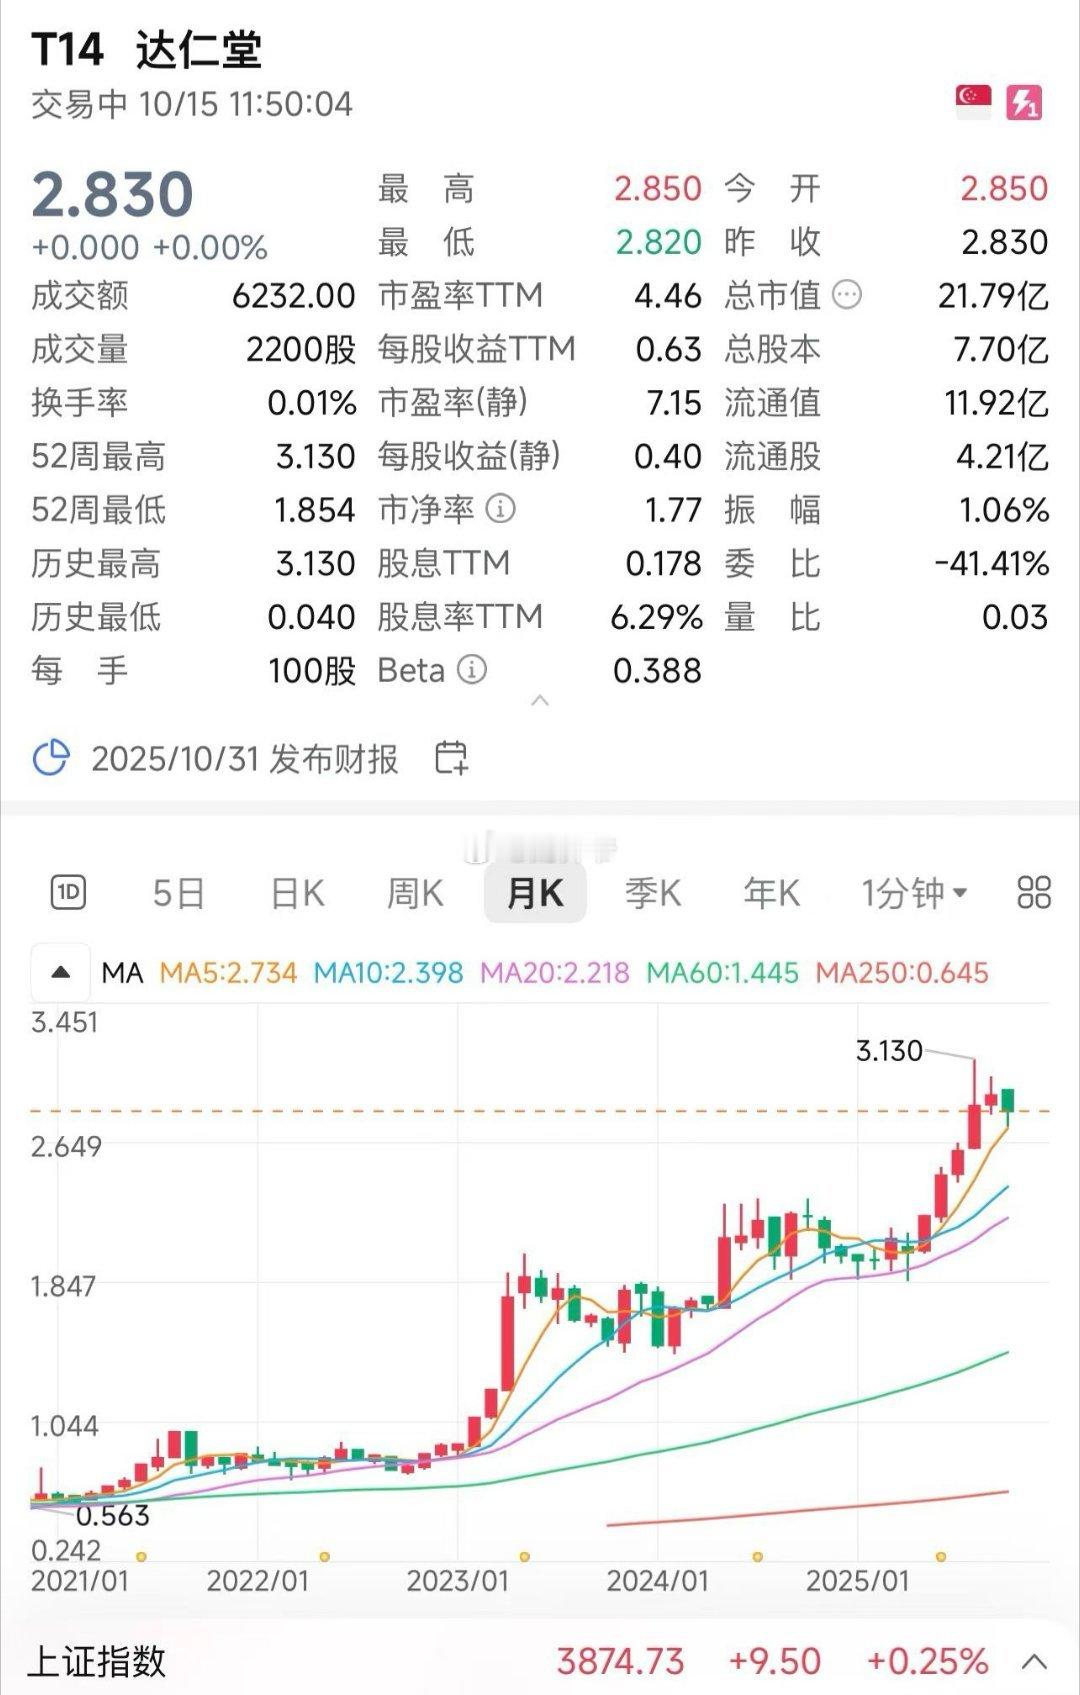
Task: Tap the 市盈率TTM value 4.46
Action: click(668, 295)
